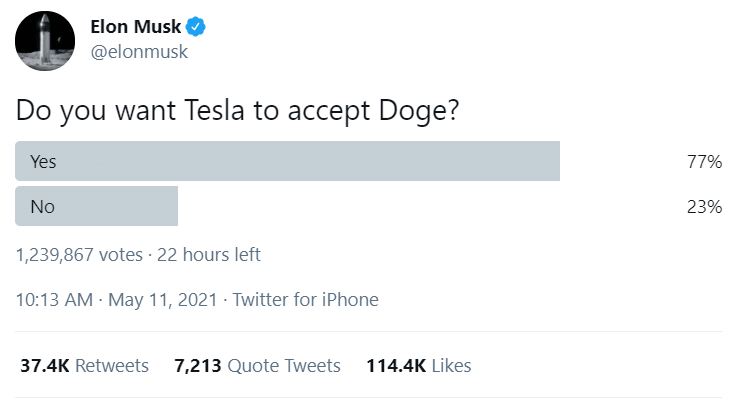
Task: Choose the Yes poll option bar
Action: [288, 161]
